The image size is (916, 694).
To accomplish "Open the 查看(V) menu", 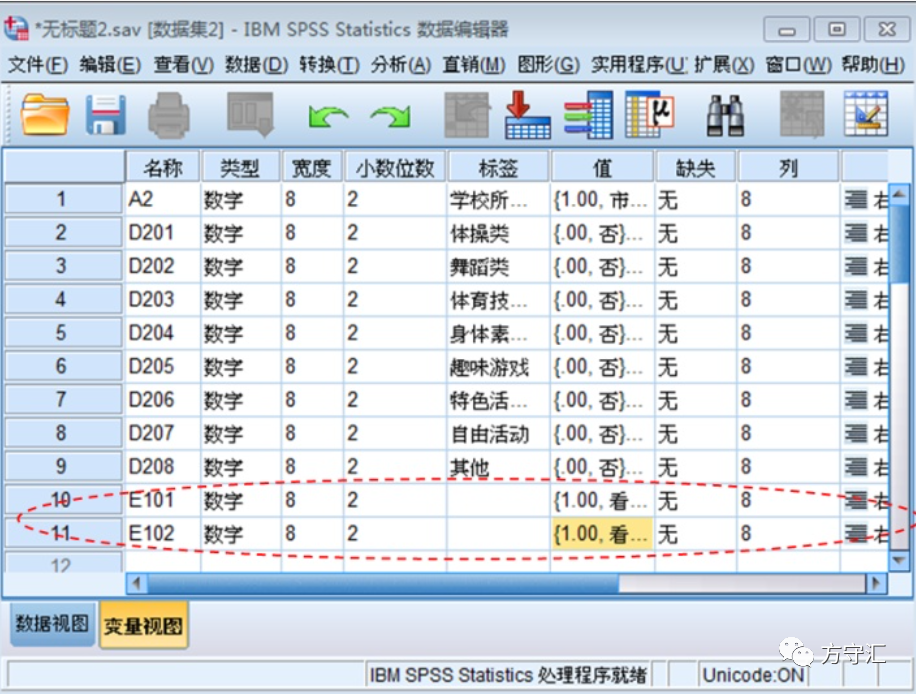I will (x=183, y=64).
